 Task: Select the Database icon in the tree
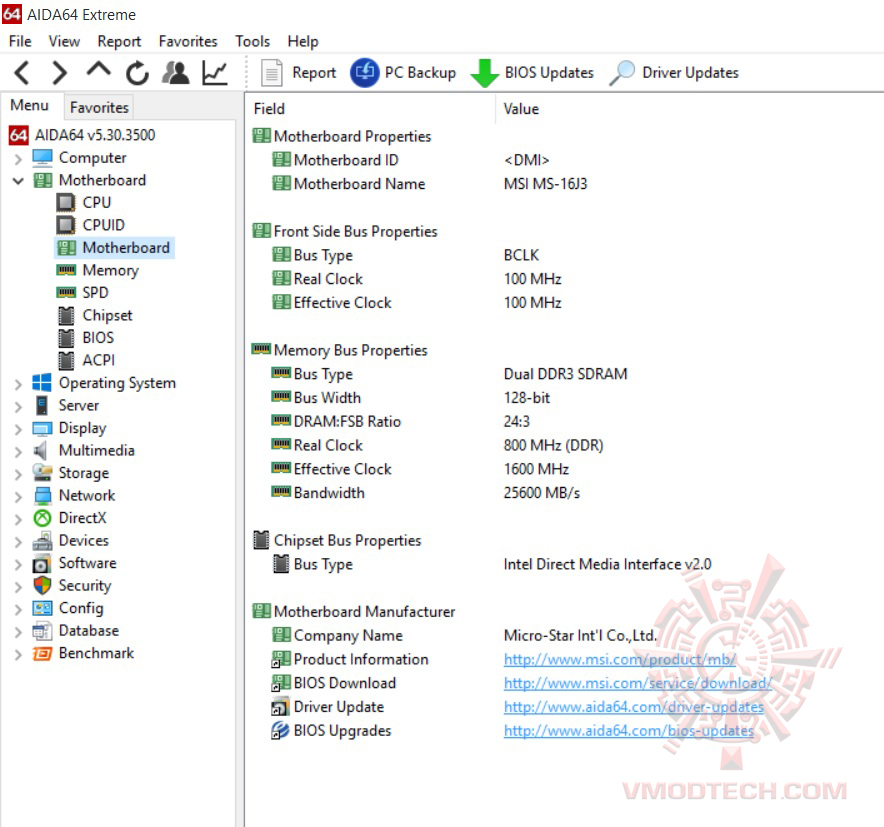pos(42,631)
